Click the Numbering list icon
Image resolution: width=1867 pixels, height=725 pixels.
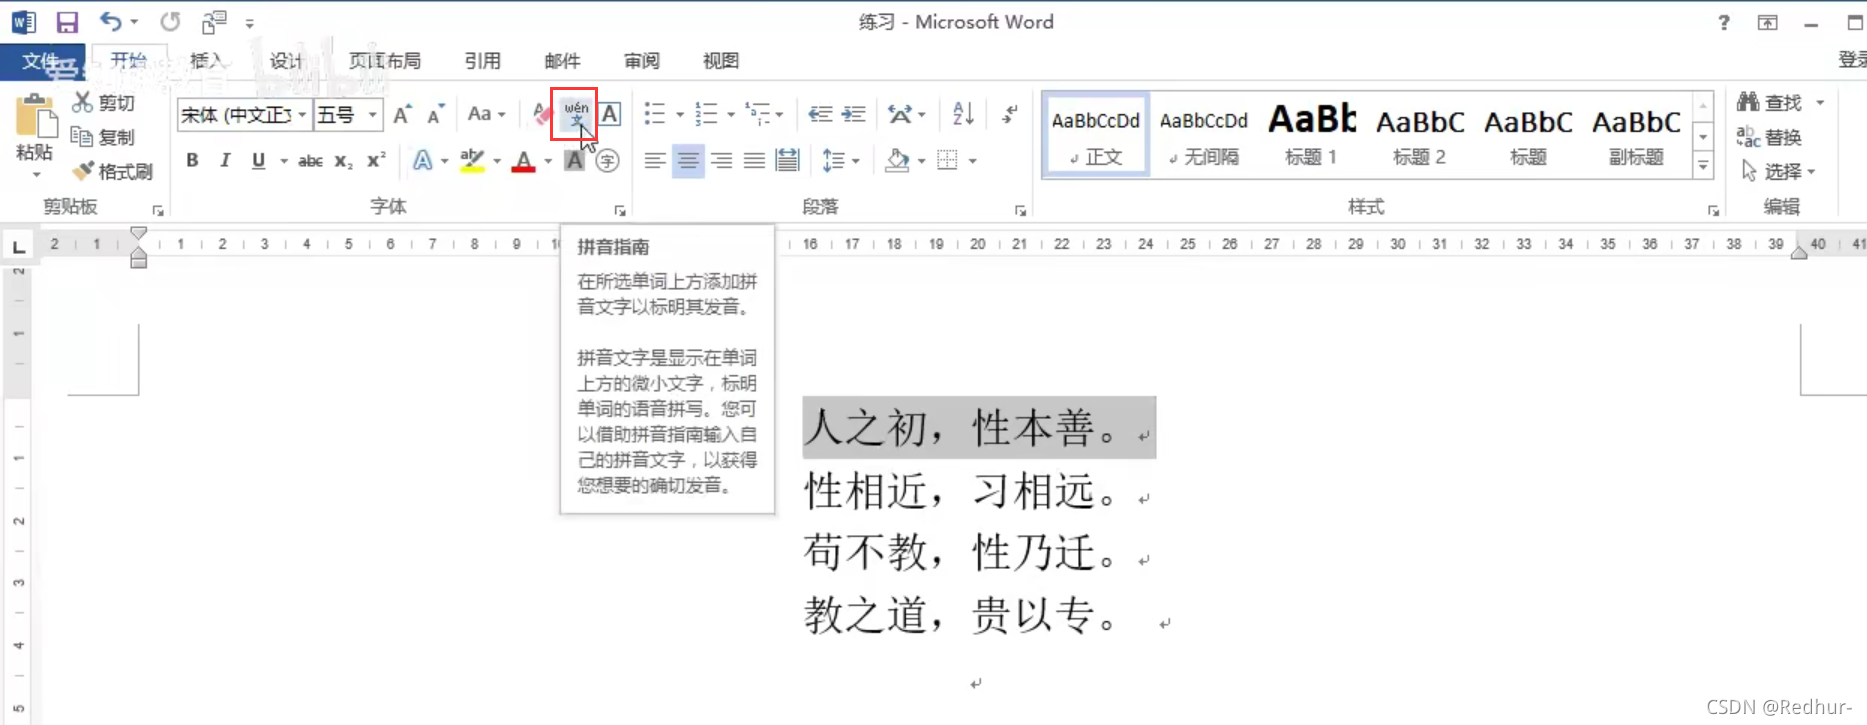click(x=706, y=114)
